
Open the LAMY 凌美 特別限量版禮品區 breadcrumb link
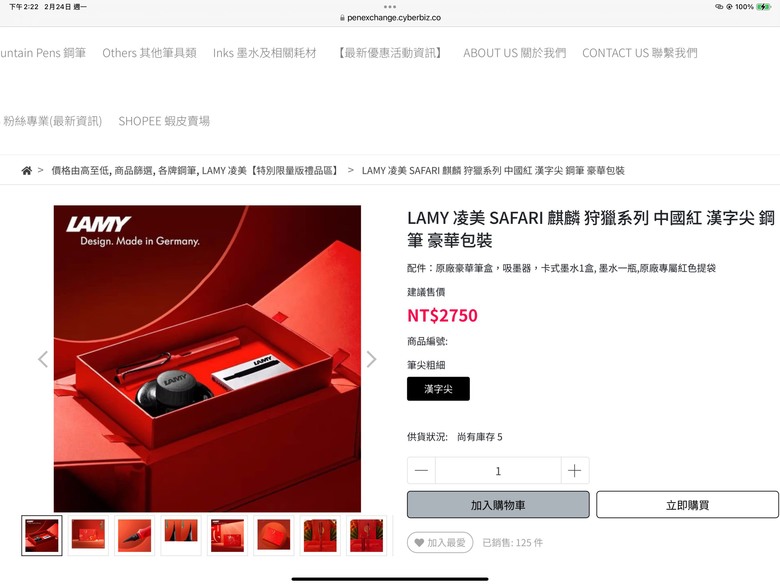(271, 171)
